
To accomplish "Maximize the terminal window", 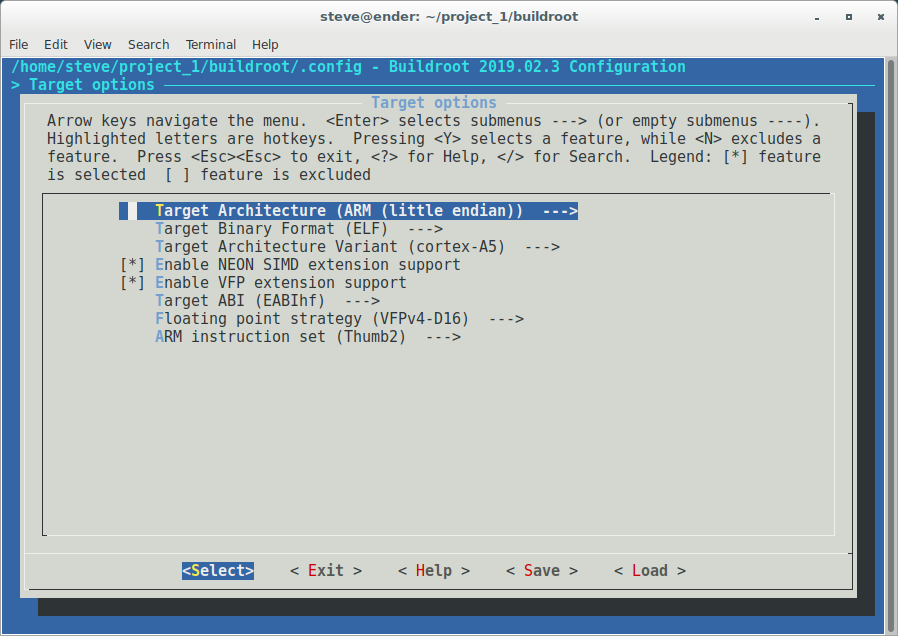I will pos(849,17).
